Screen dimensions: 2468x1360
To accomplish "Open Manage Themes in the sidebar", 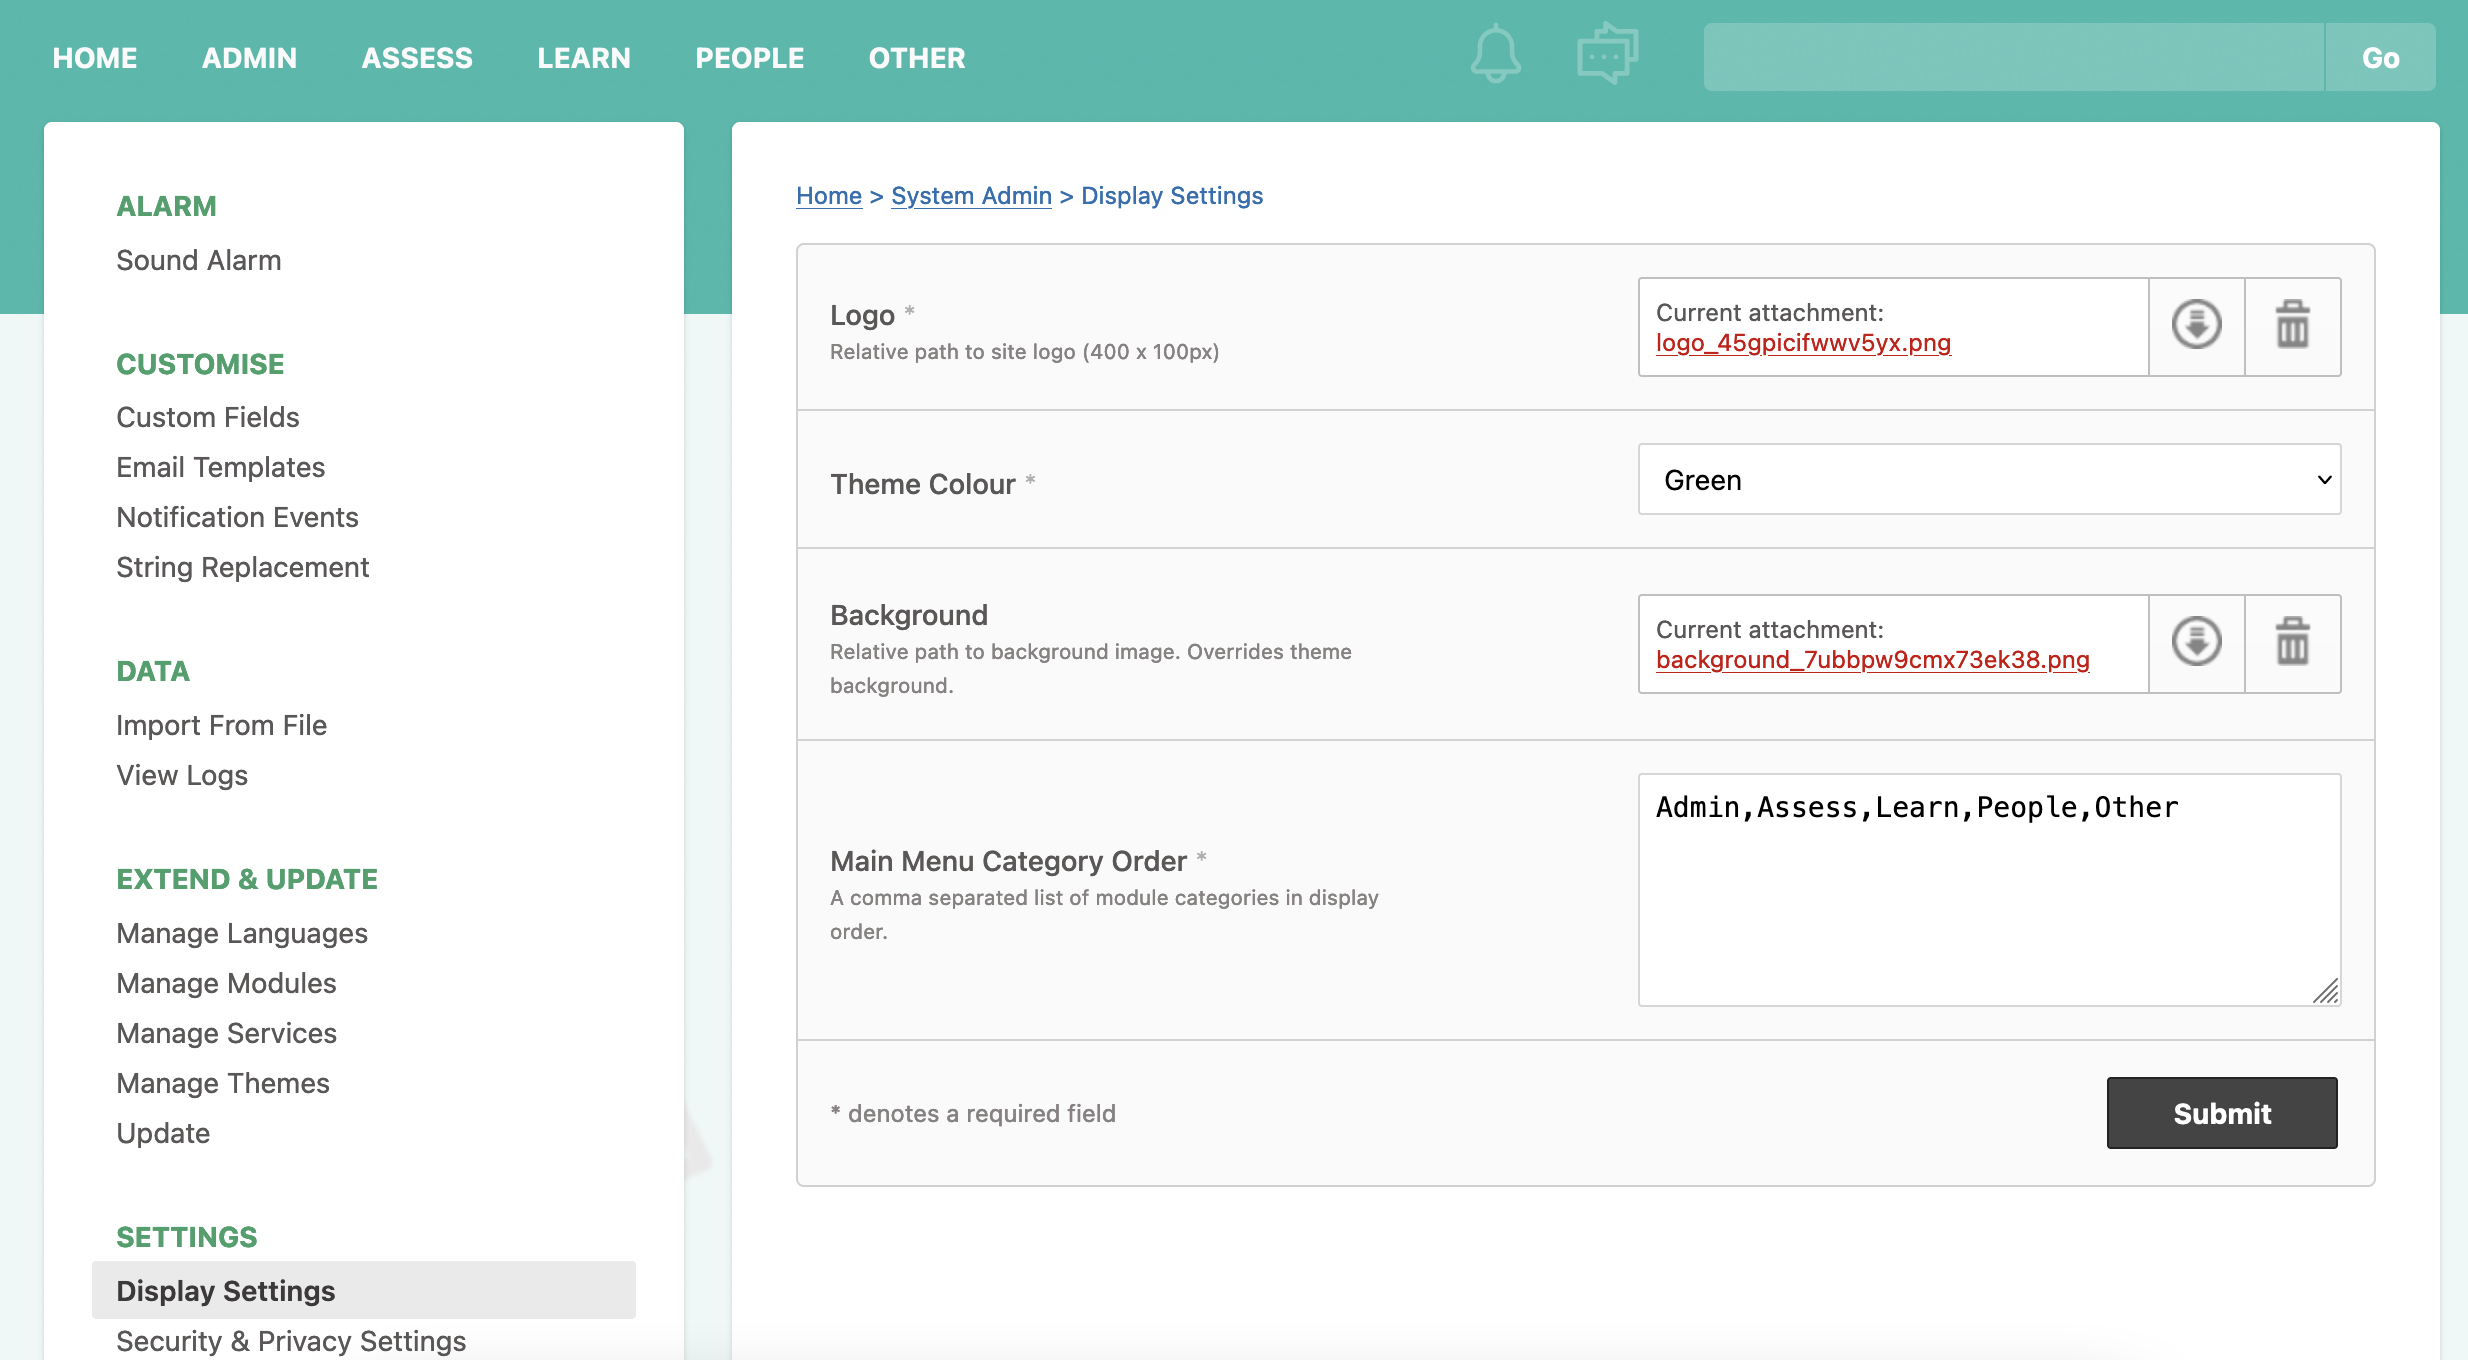I will pyautogui.click(x=223, y=1083).
